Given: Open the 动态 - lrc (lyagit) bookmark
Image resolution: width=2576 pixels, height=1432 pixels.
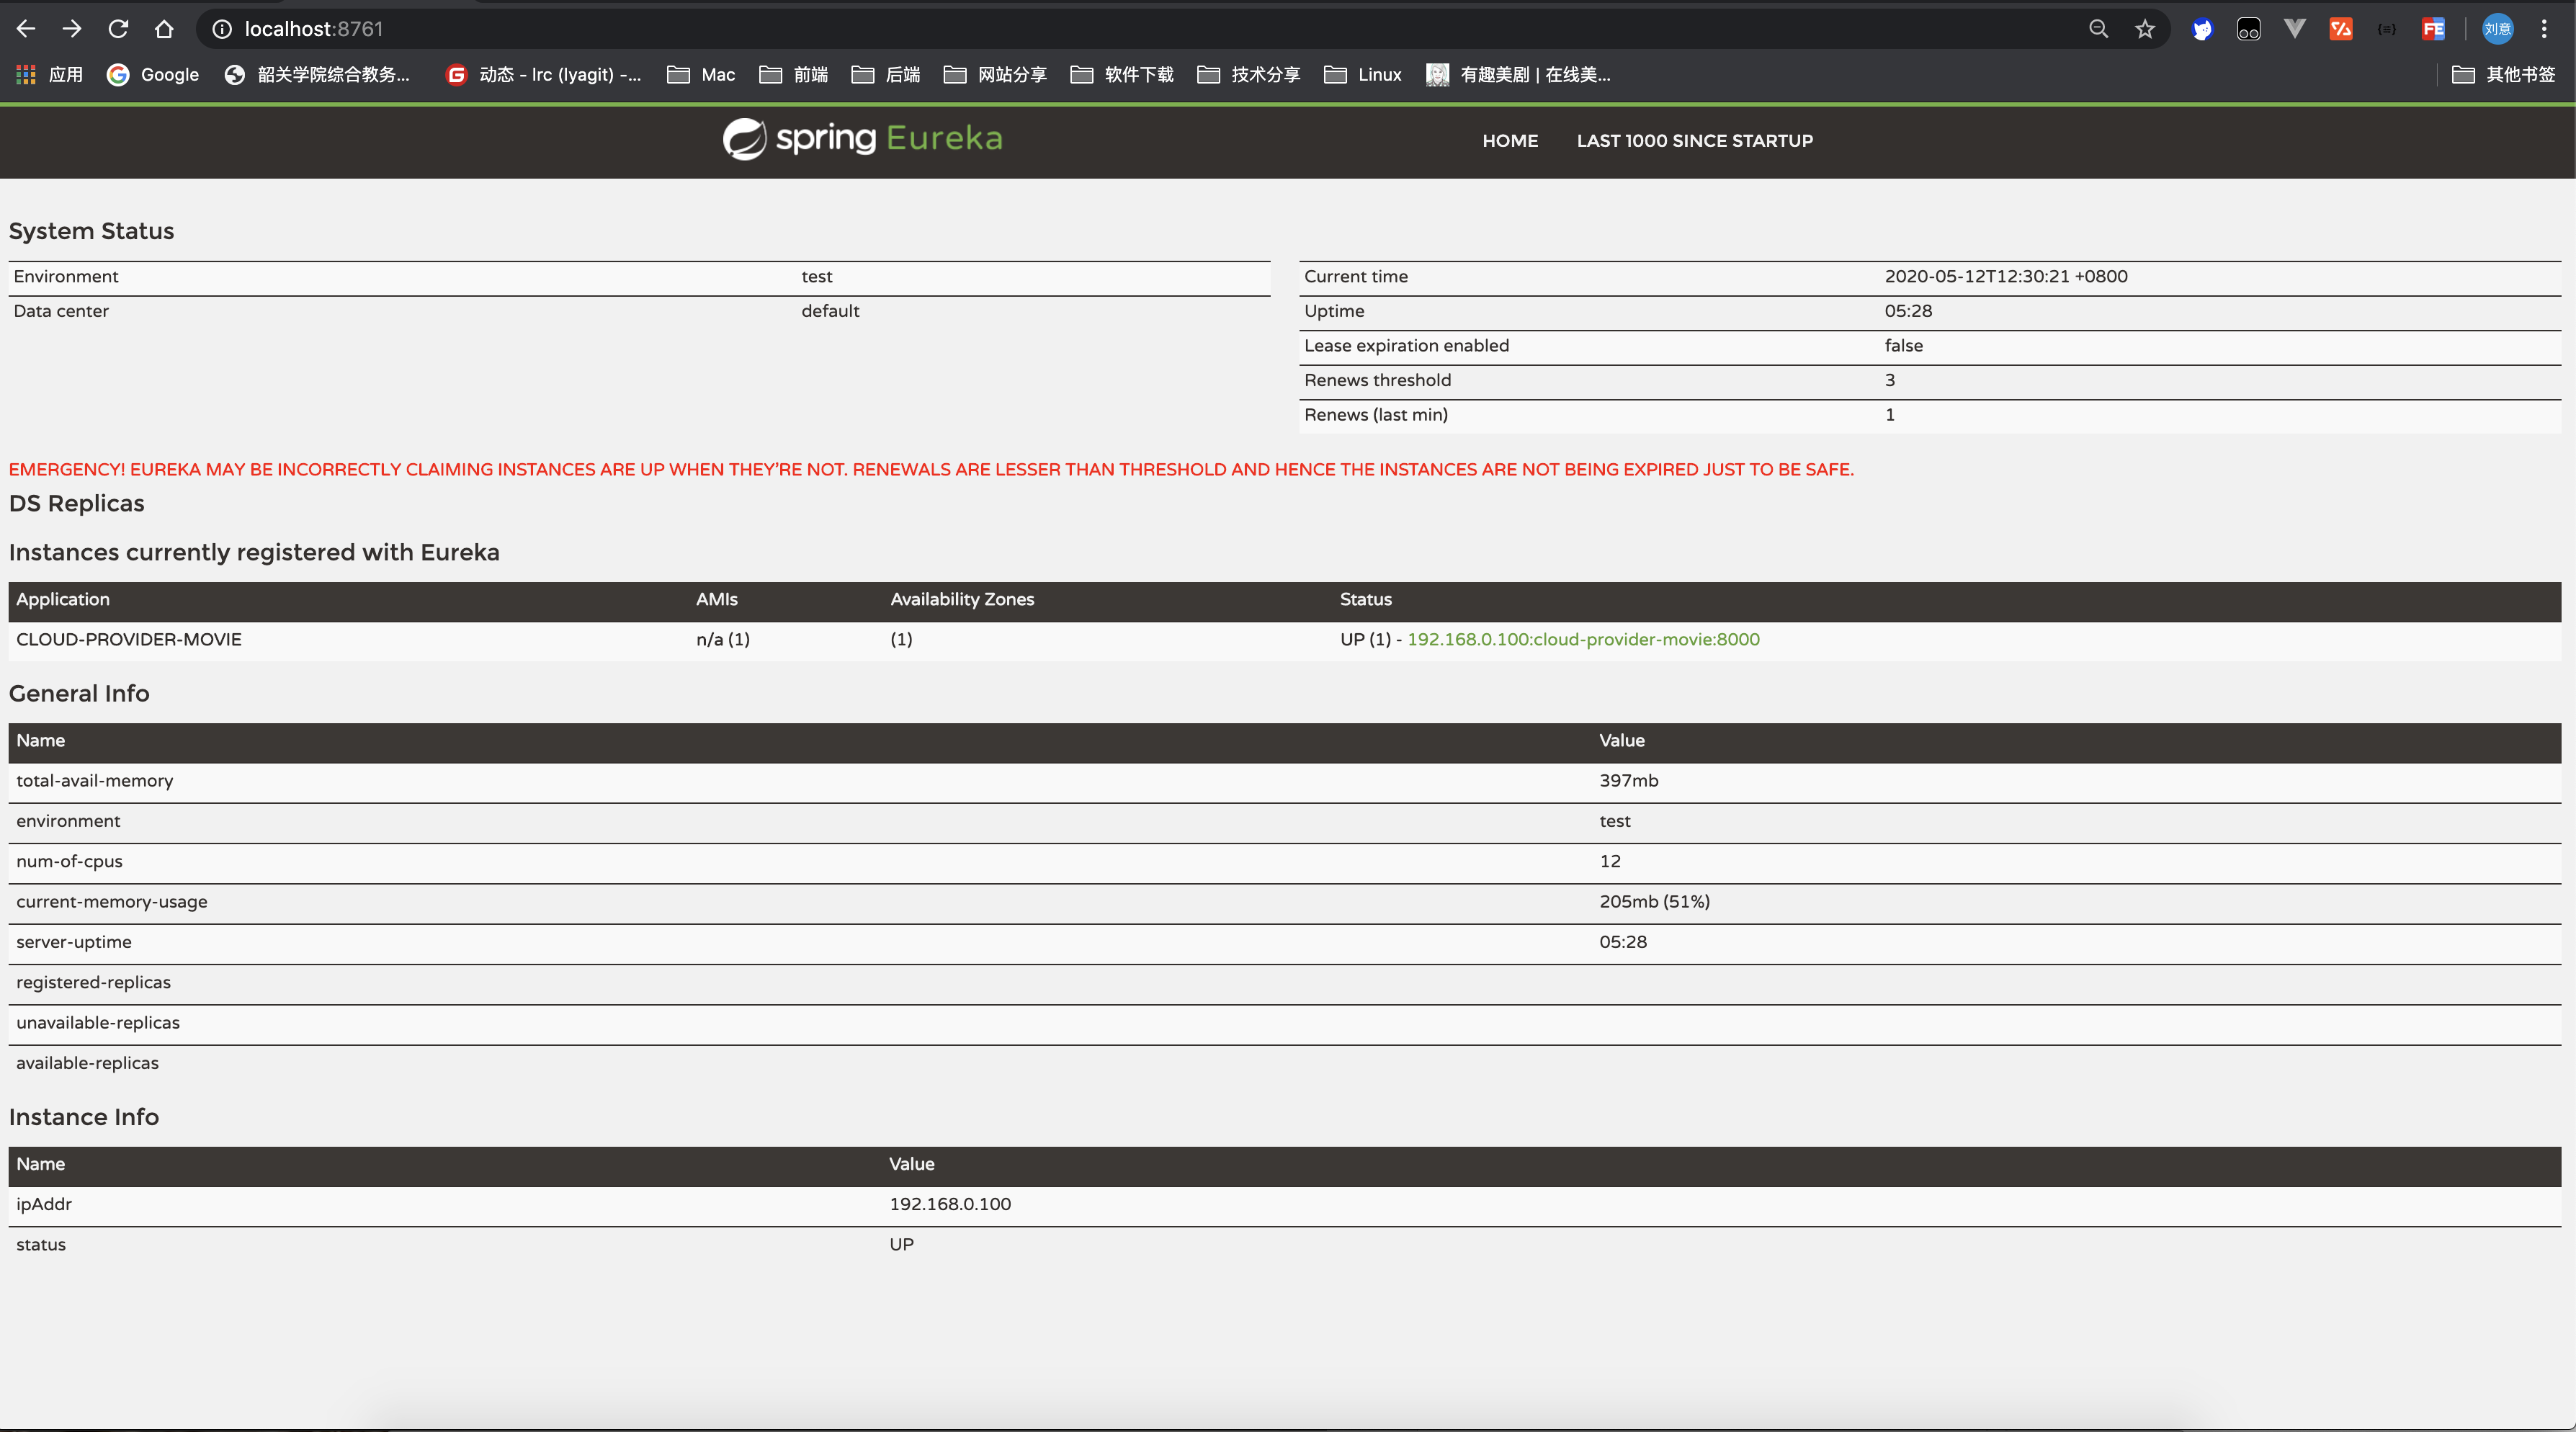Looking at the screenshot, I should pyautogui.click(x=544, y=75).
